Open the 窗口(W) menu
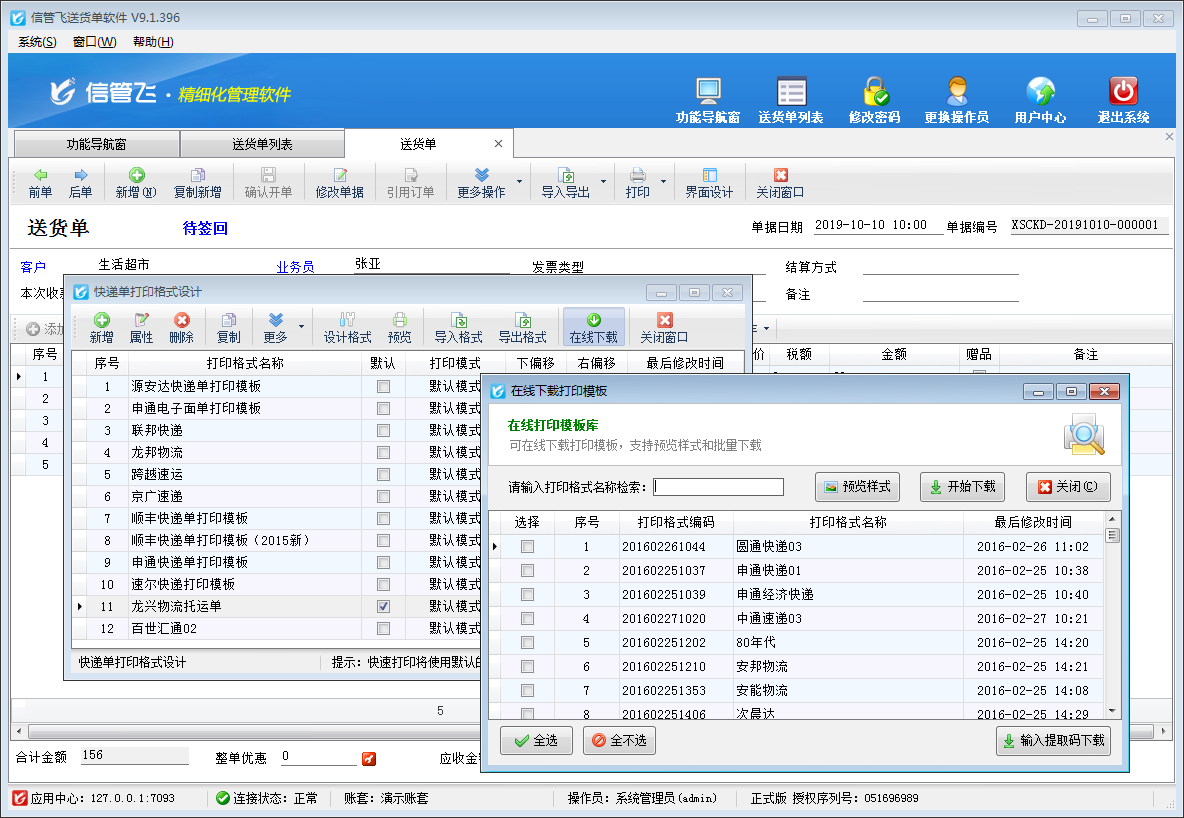 point(94,42)
